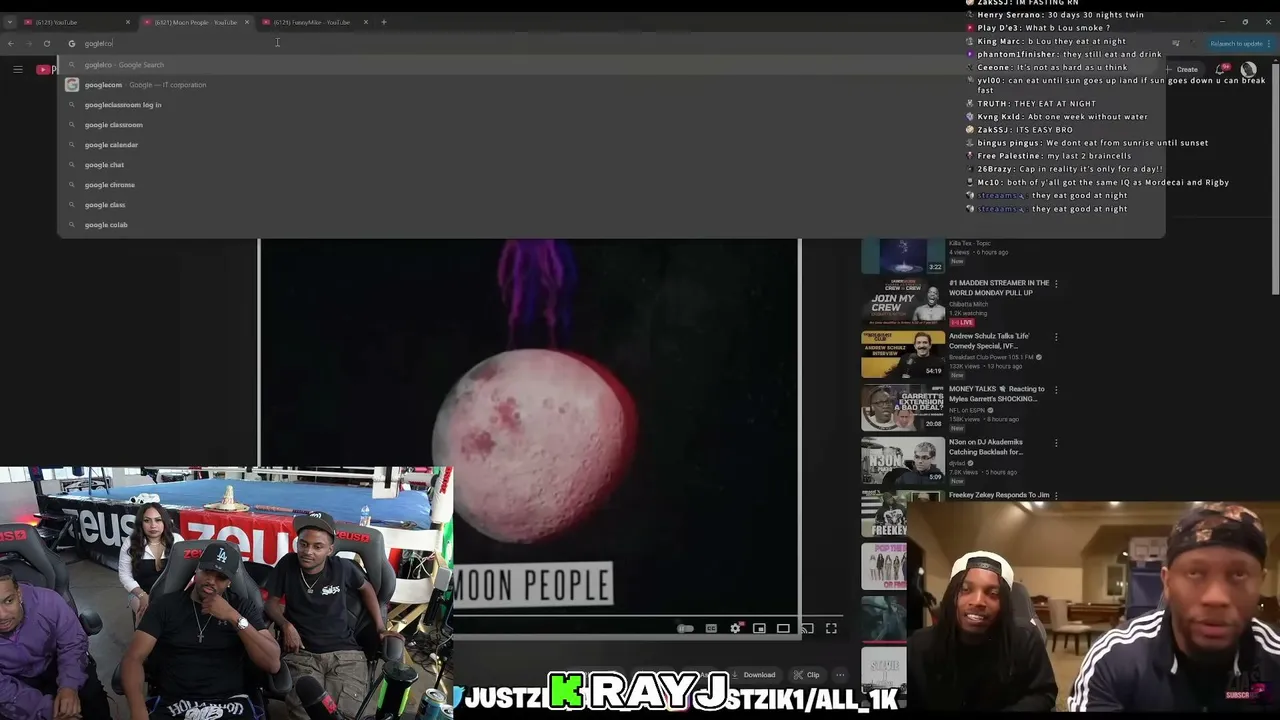Image resolution: width=1280 pixels, height=720 pixels.
Task: Switch to the FunnyMike - YouTube tab
Action: point(314,22)
